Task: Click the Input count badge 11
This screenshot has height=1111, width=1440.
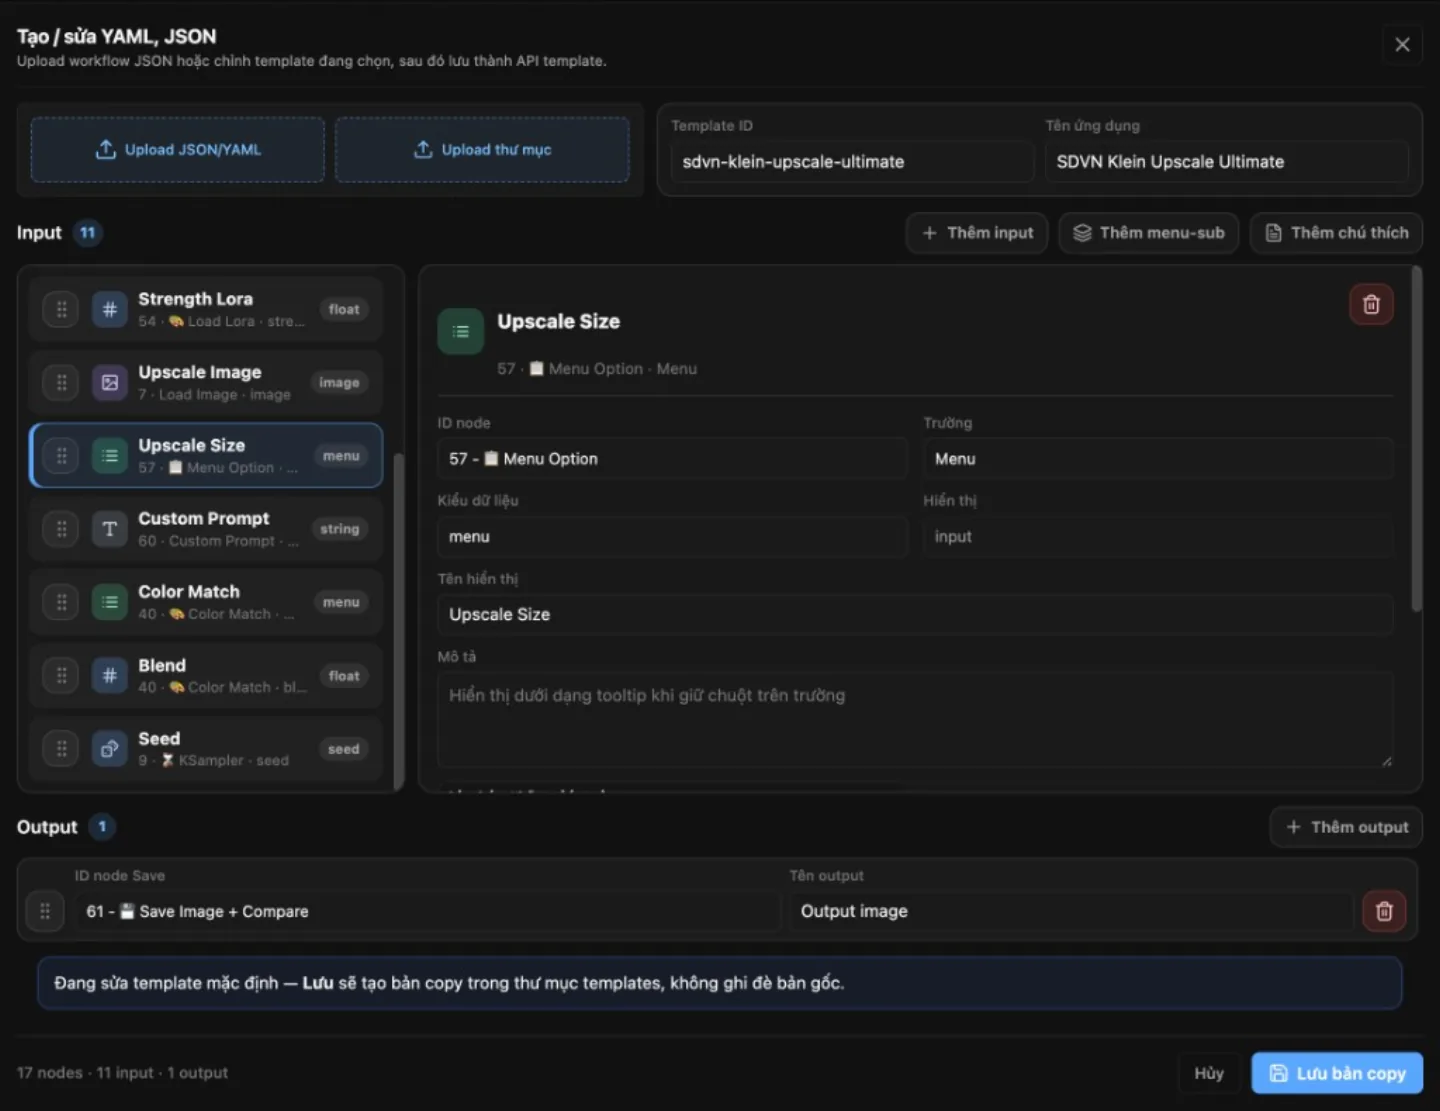Action: (88, 233)
